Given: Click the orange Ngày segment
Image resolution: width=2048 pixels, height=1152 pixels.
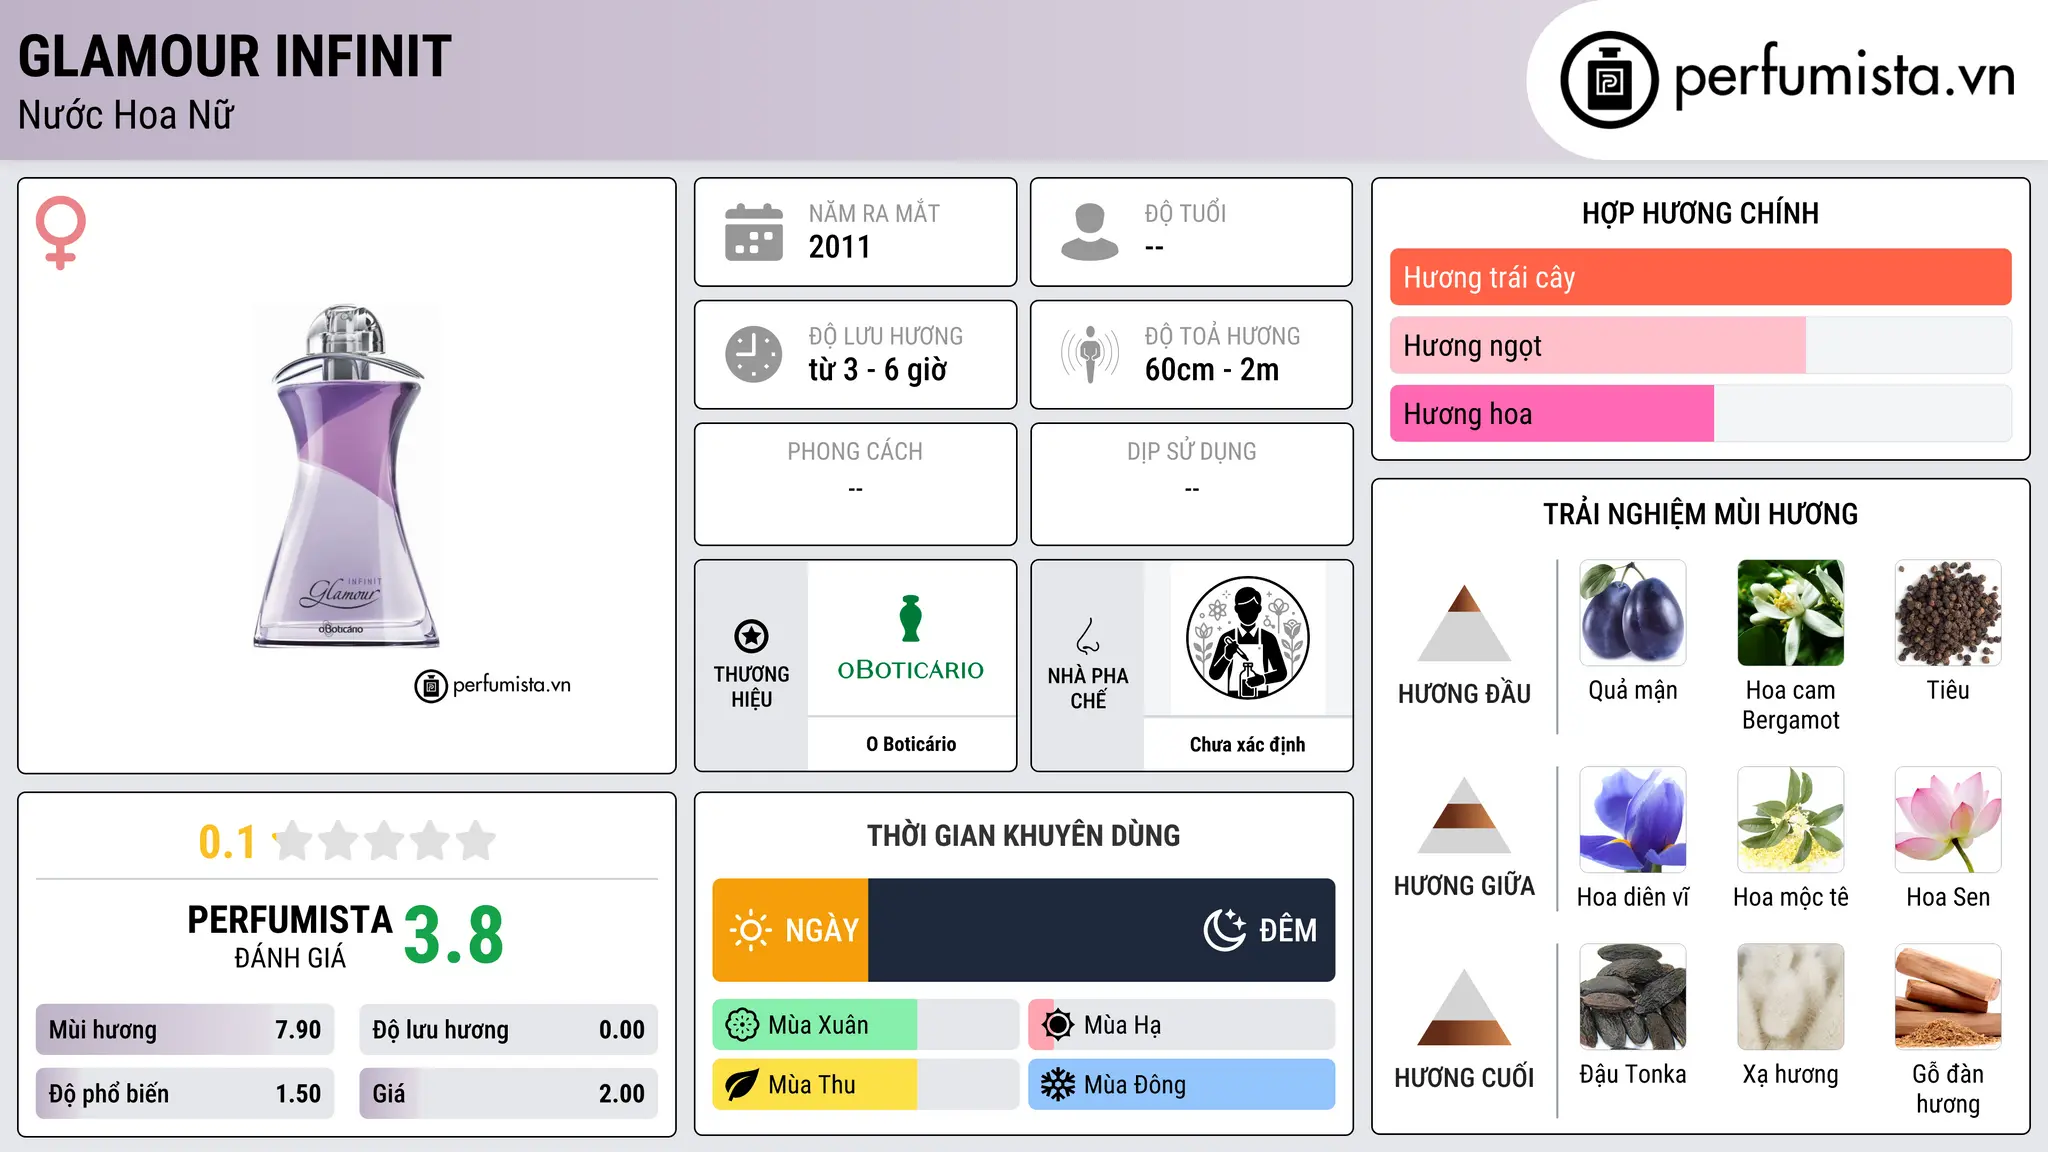Looking at the screenshot, I should (x=791, y=930).
